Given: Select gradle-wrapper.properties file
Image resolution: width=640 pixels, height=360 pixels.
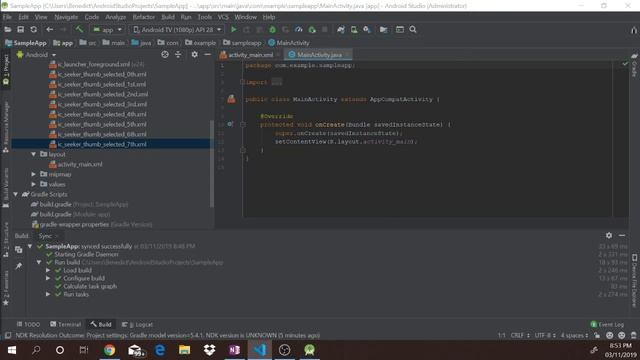Looking at the screenshot, I should coord(91,224).
